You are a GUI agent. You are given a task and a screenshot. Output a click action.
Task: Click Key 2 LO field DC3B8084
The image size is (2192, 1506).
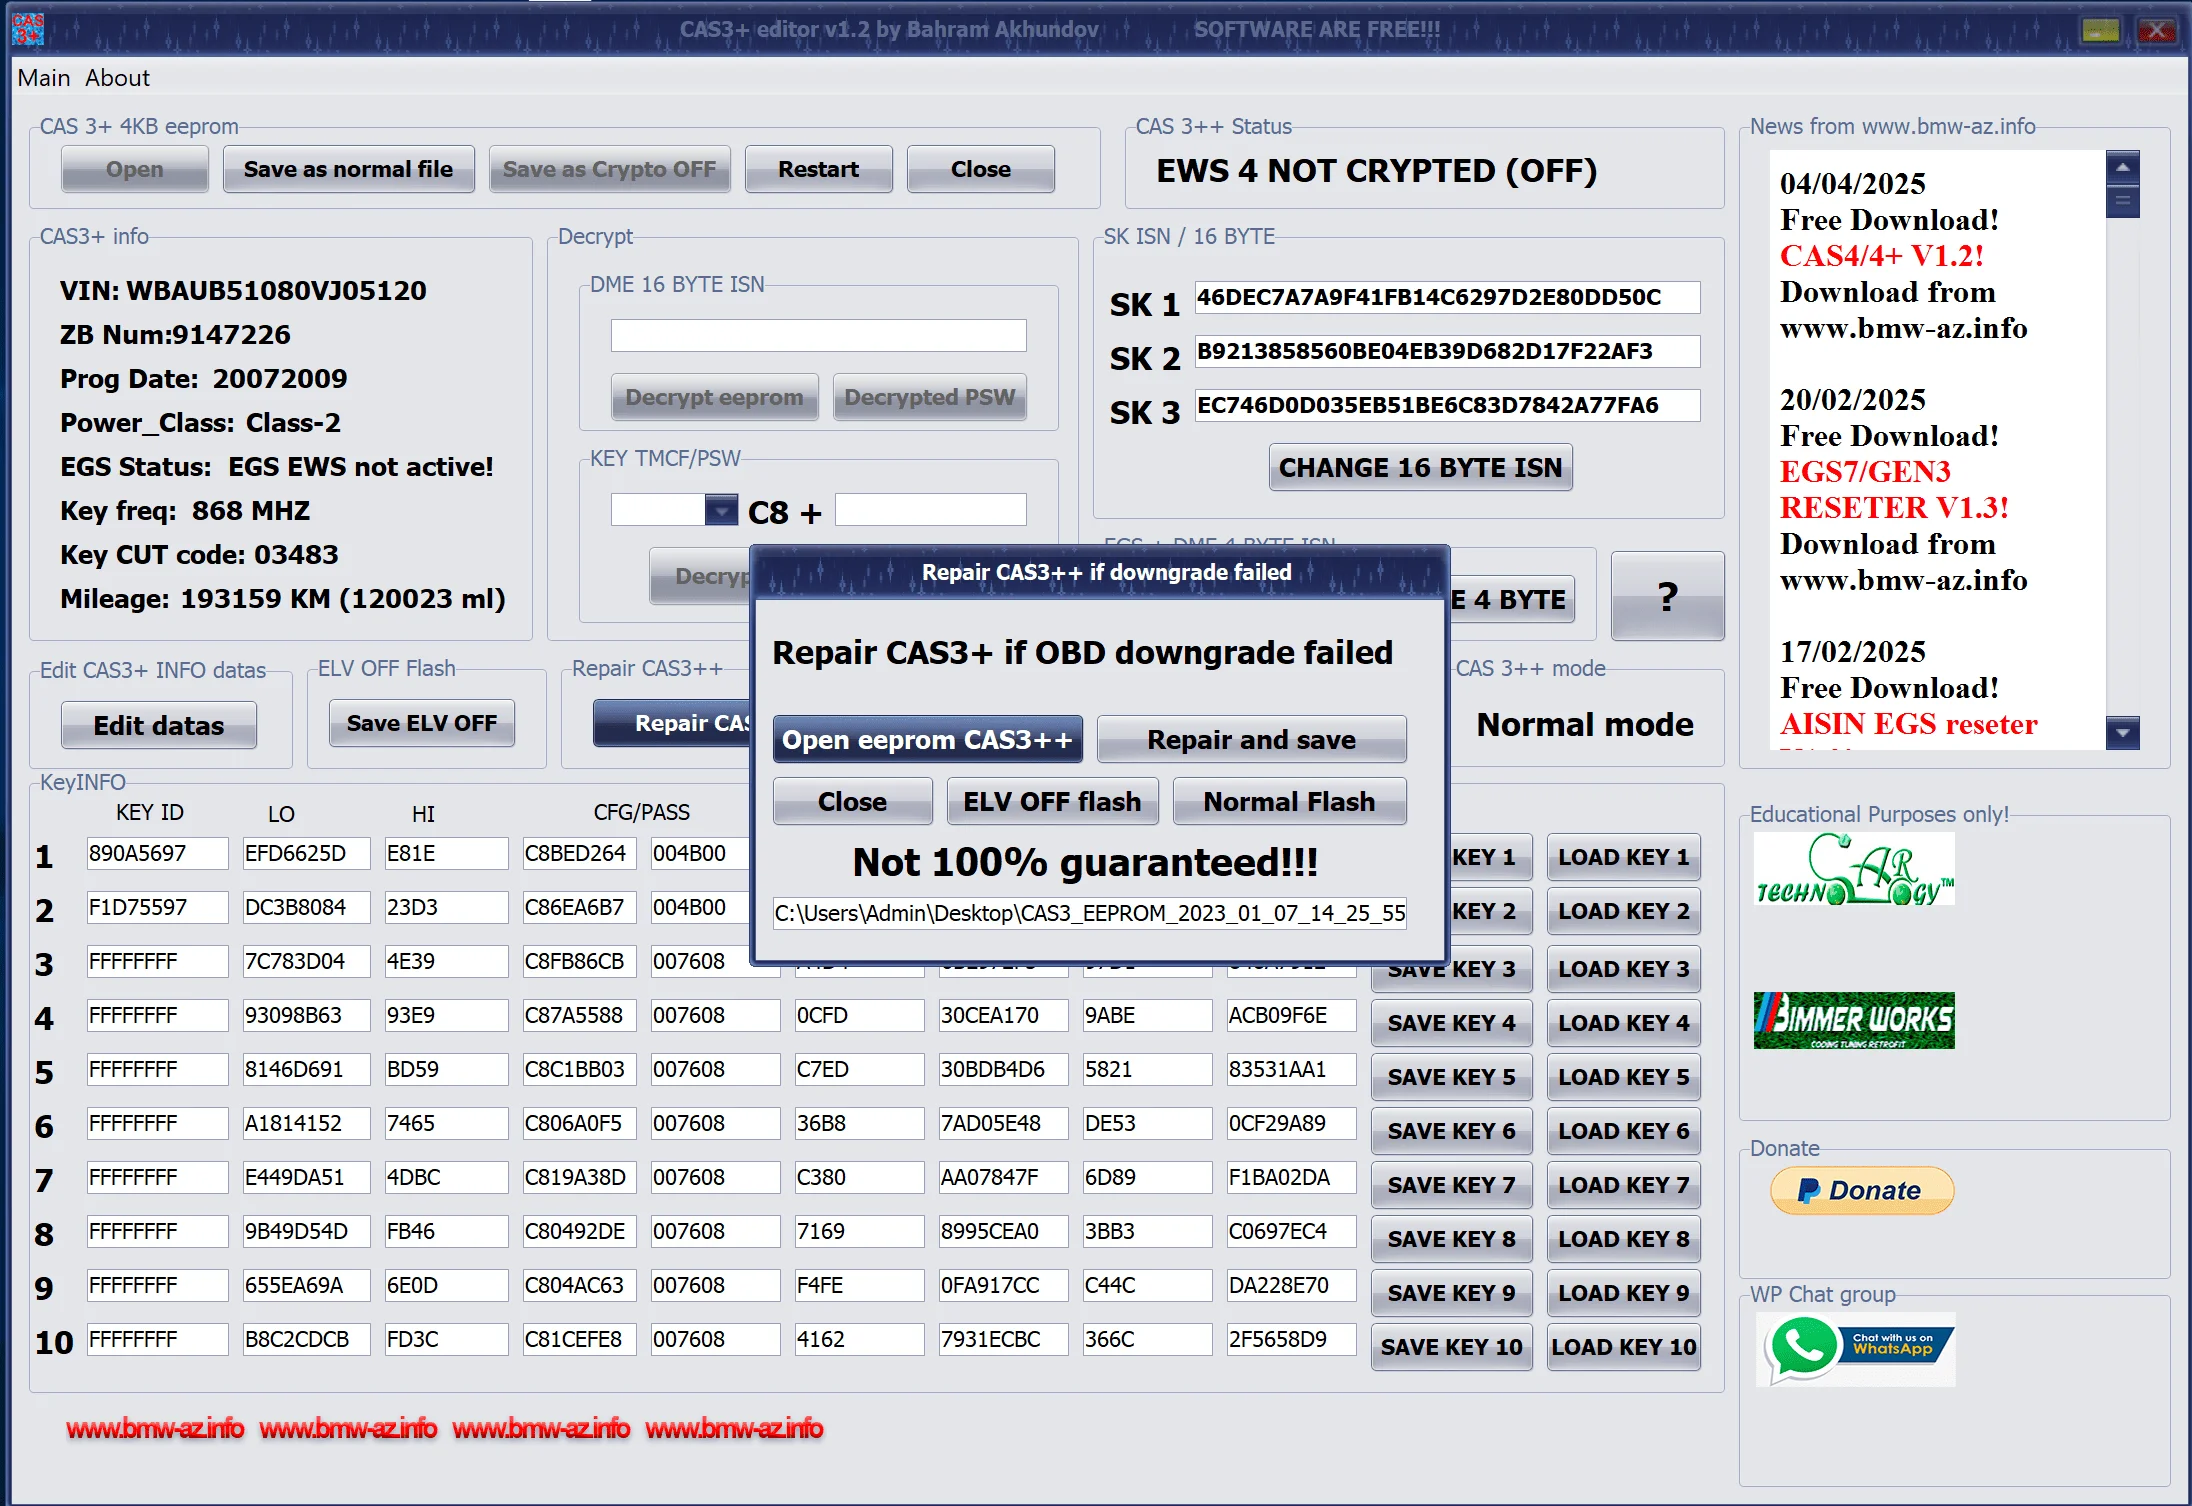click(306, 907)
